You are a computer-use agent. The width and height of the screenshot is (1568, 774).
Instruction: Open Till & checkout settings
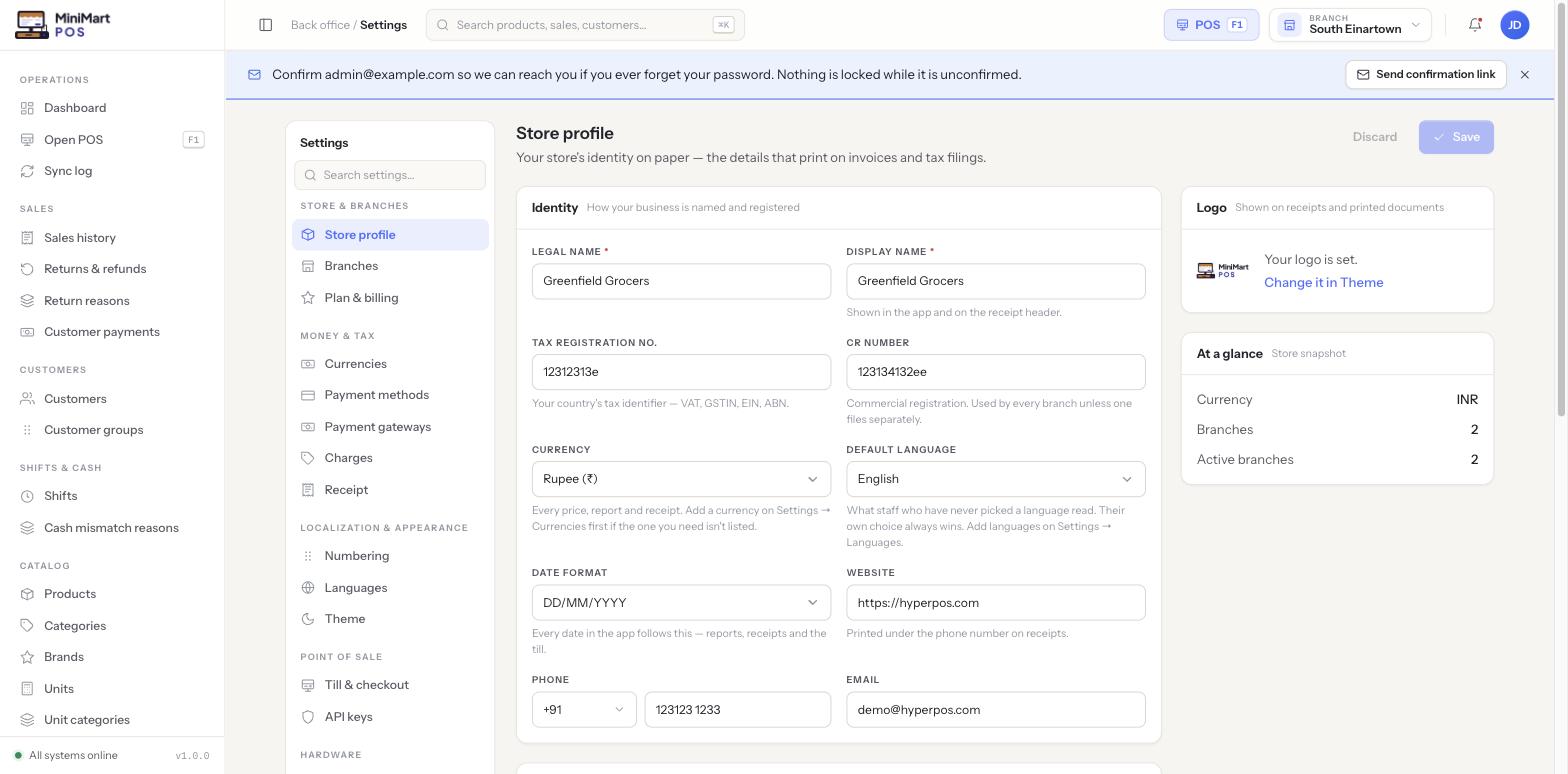tap(390, 685)
